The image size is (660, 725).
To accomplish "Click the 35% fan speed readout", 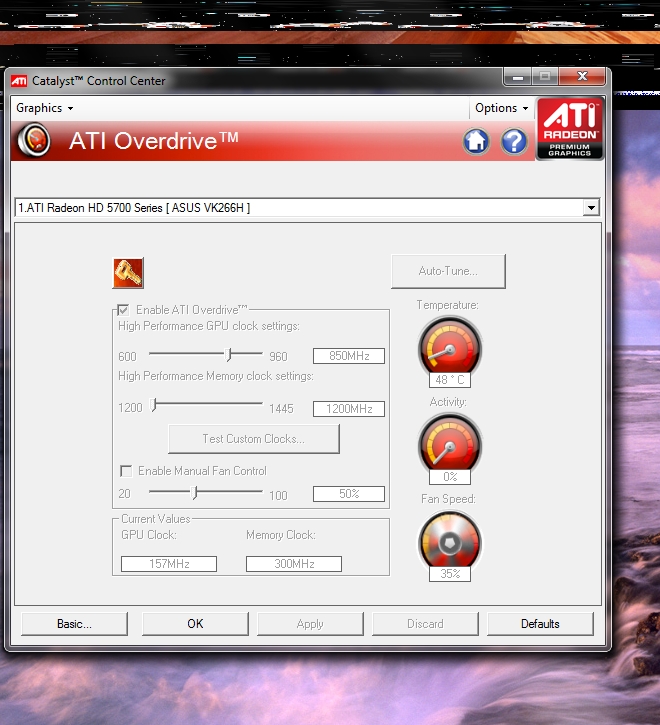I will coord(450,574).
